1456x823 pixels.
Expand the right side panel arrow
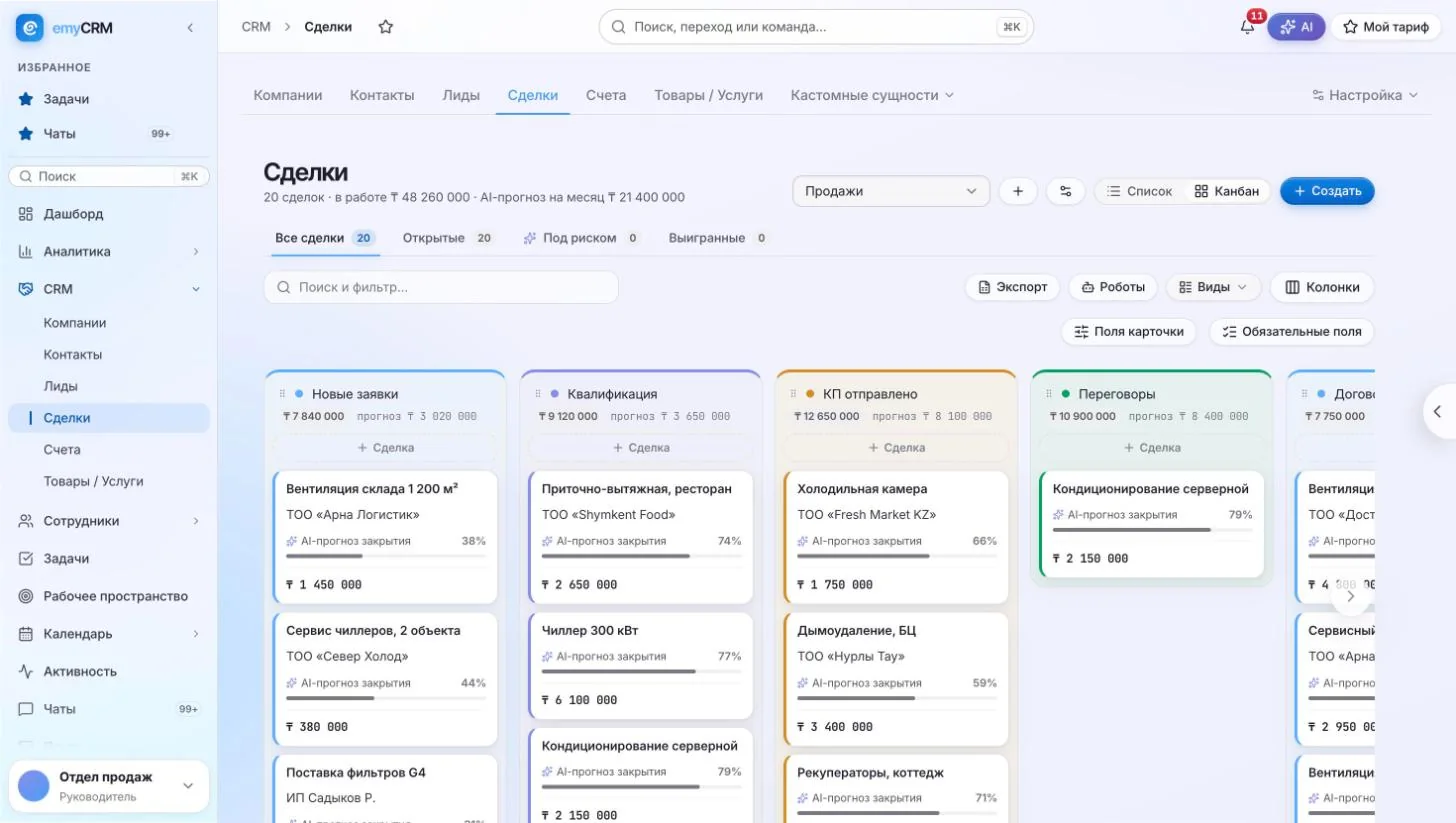point(1438,411)
